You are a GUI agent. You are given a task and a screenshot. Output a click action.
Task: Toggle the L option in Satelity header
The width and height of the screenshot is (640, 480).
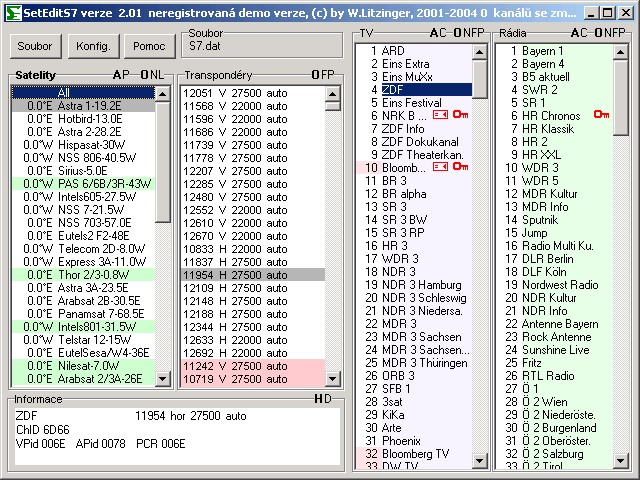click(159, 75)
